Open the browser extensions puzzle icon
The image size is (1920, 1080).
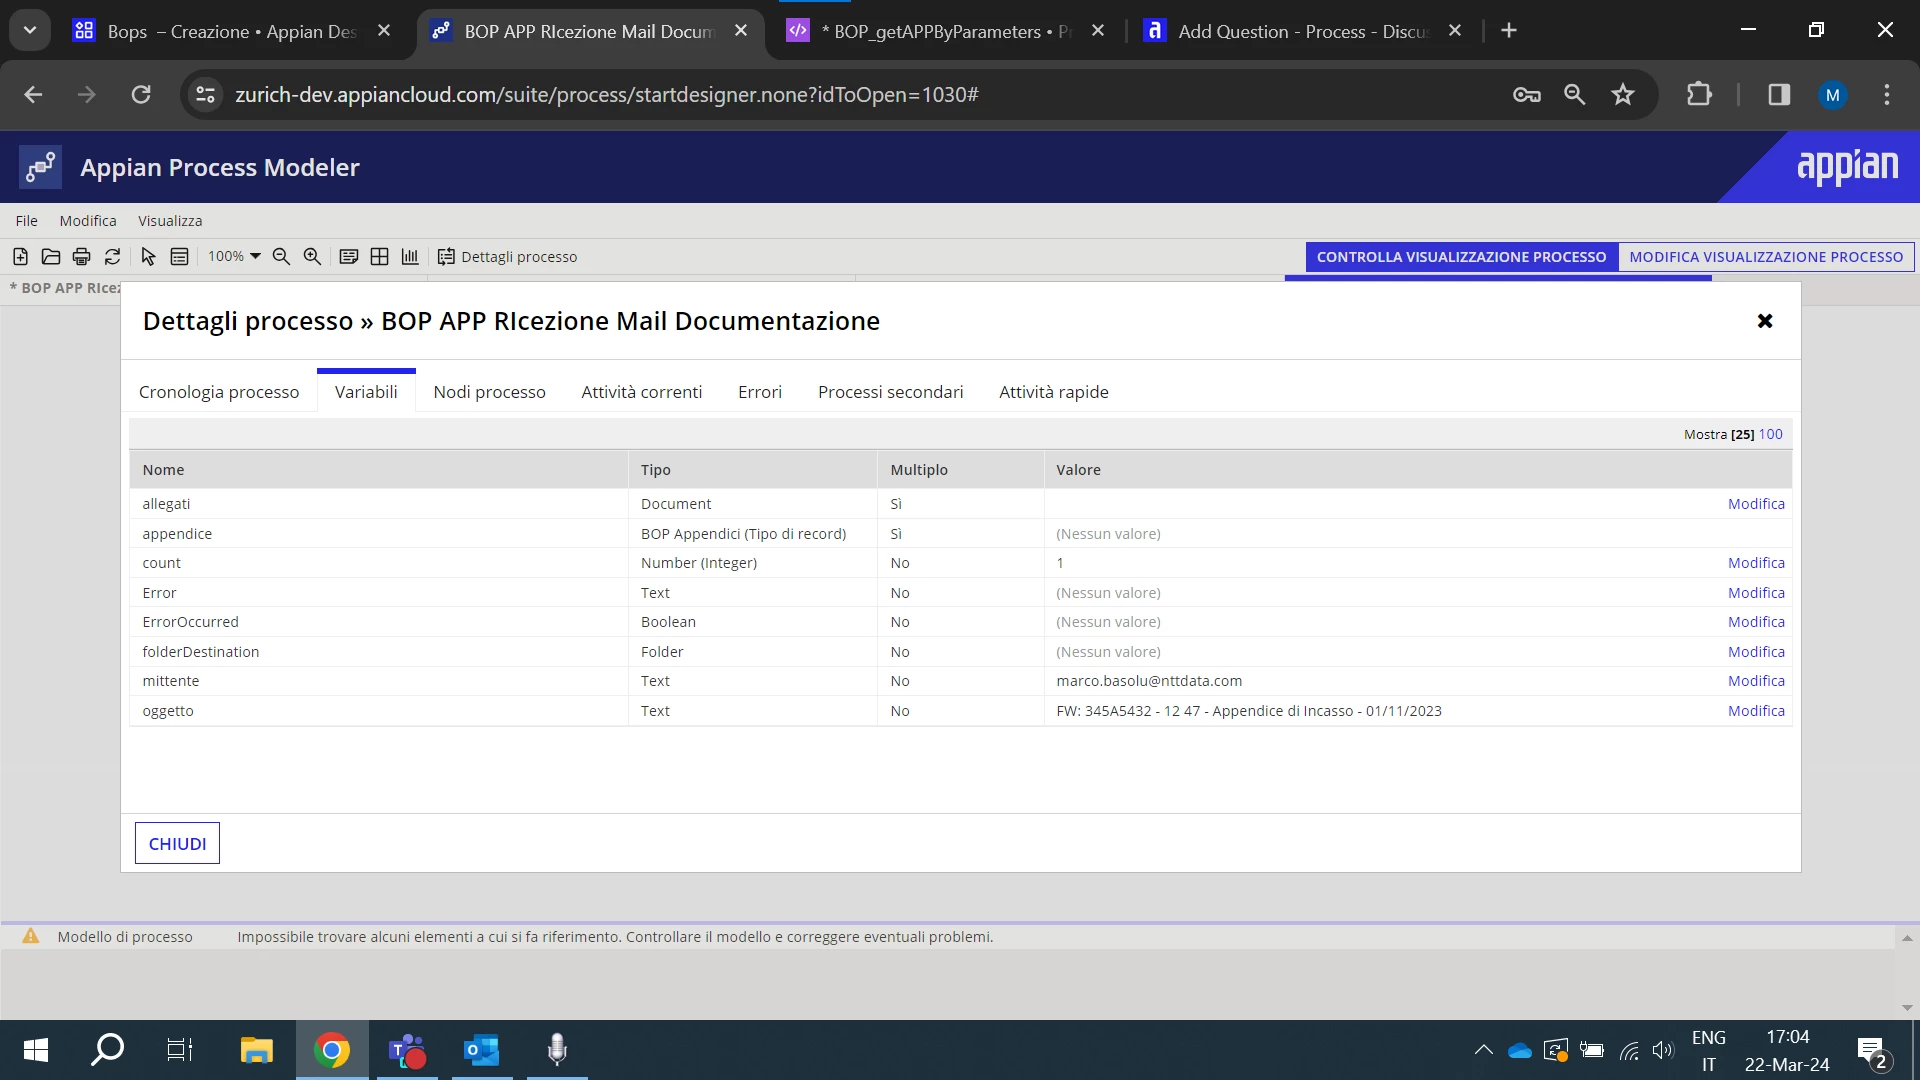point(1699,94)
